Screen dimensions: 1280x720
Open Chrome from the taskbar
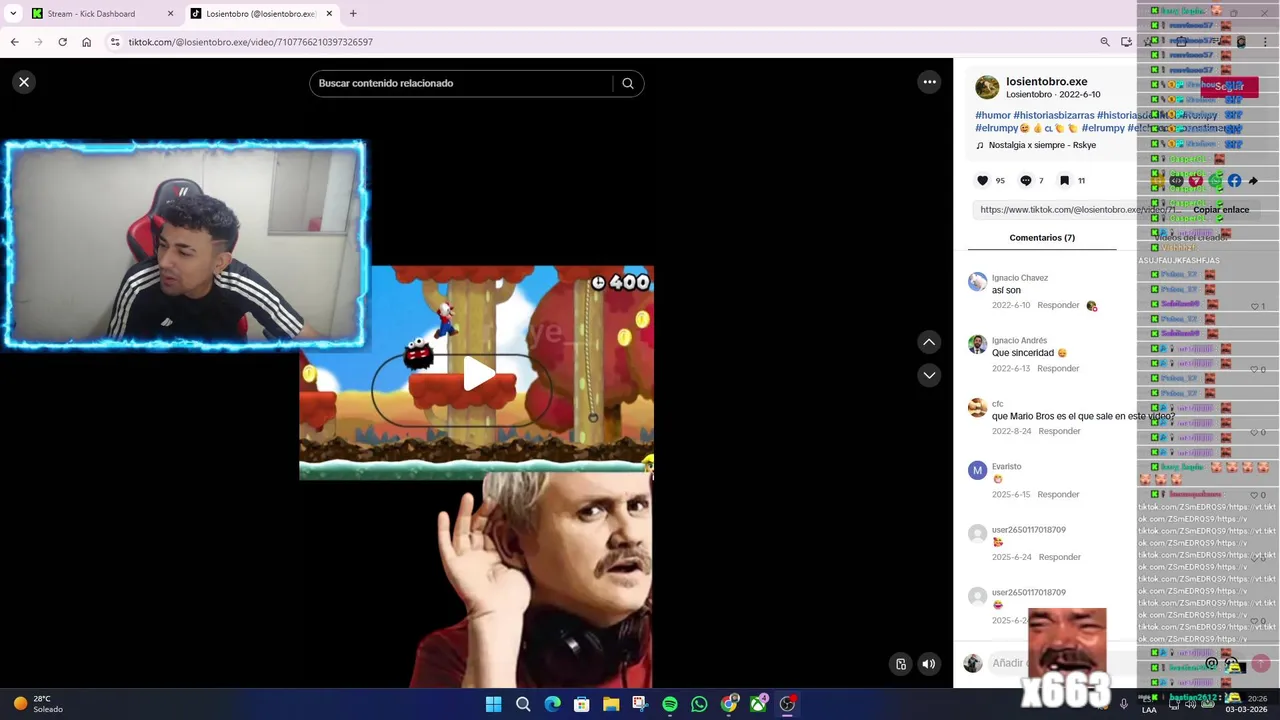pyautogui.click(x=729, y=704)
